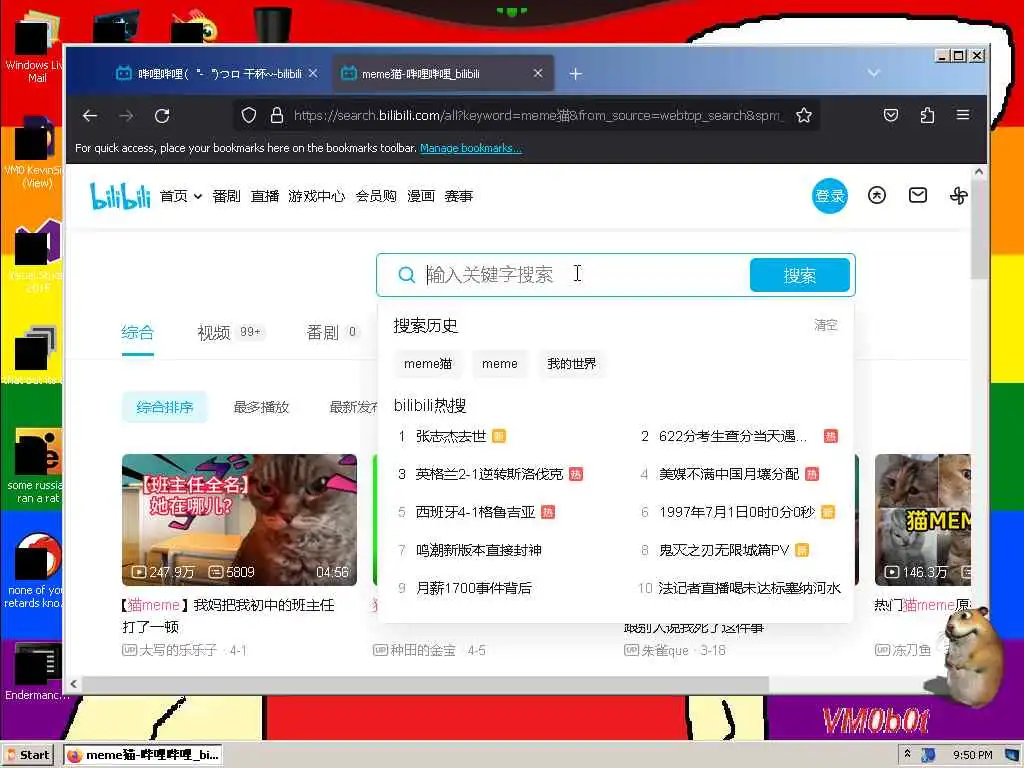Open the 班主任 cat video thumbnail
The height and width of the screenshot is (768, 1024).
tap(239, 520)
